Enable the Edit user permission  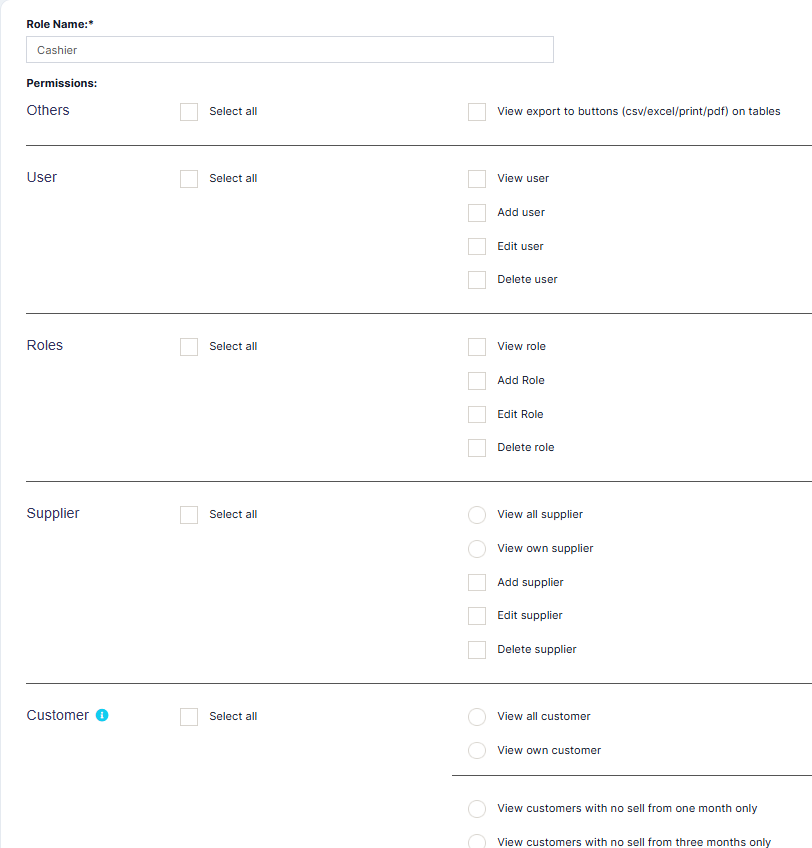477,247
